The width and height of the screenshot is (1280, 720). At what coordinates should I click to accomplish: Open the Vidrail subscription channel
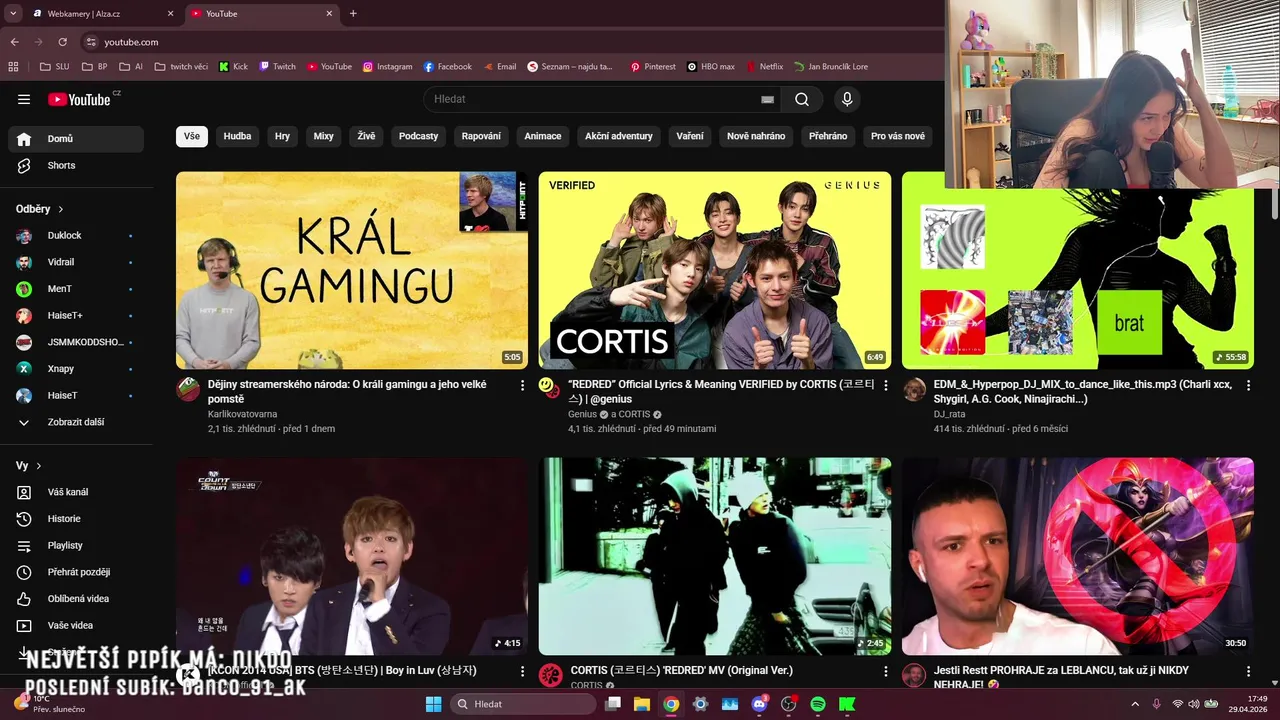click(x=76, y=262)
